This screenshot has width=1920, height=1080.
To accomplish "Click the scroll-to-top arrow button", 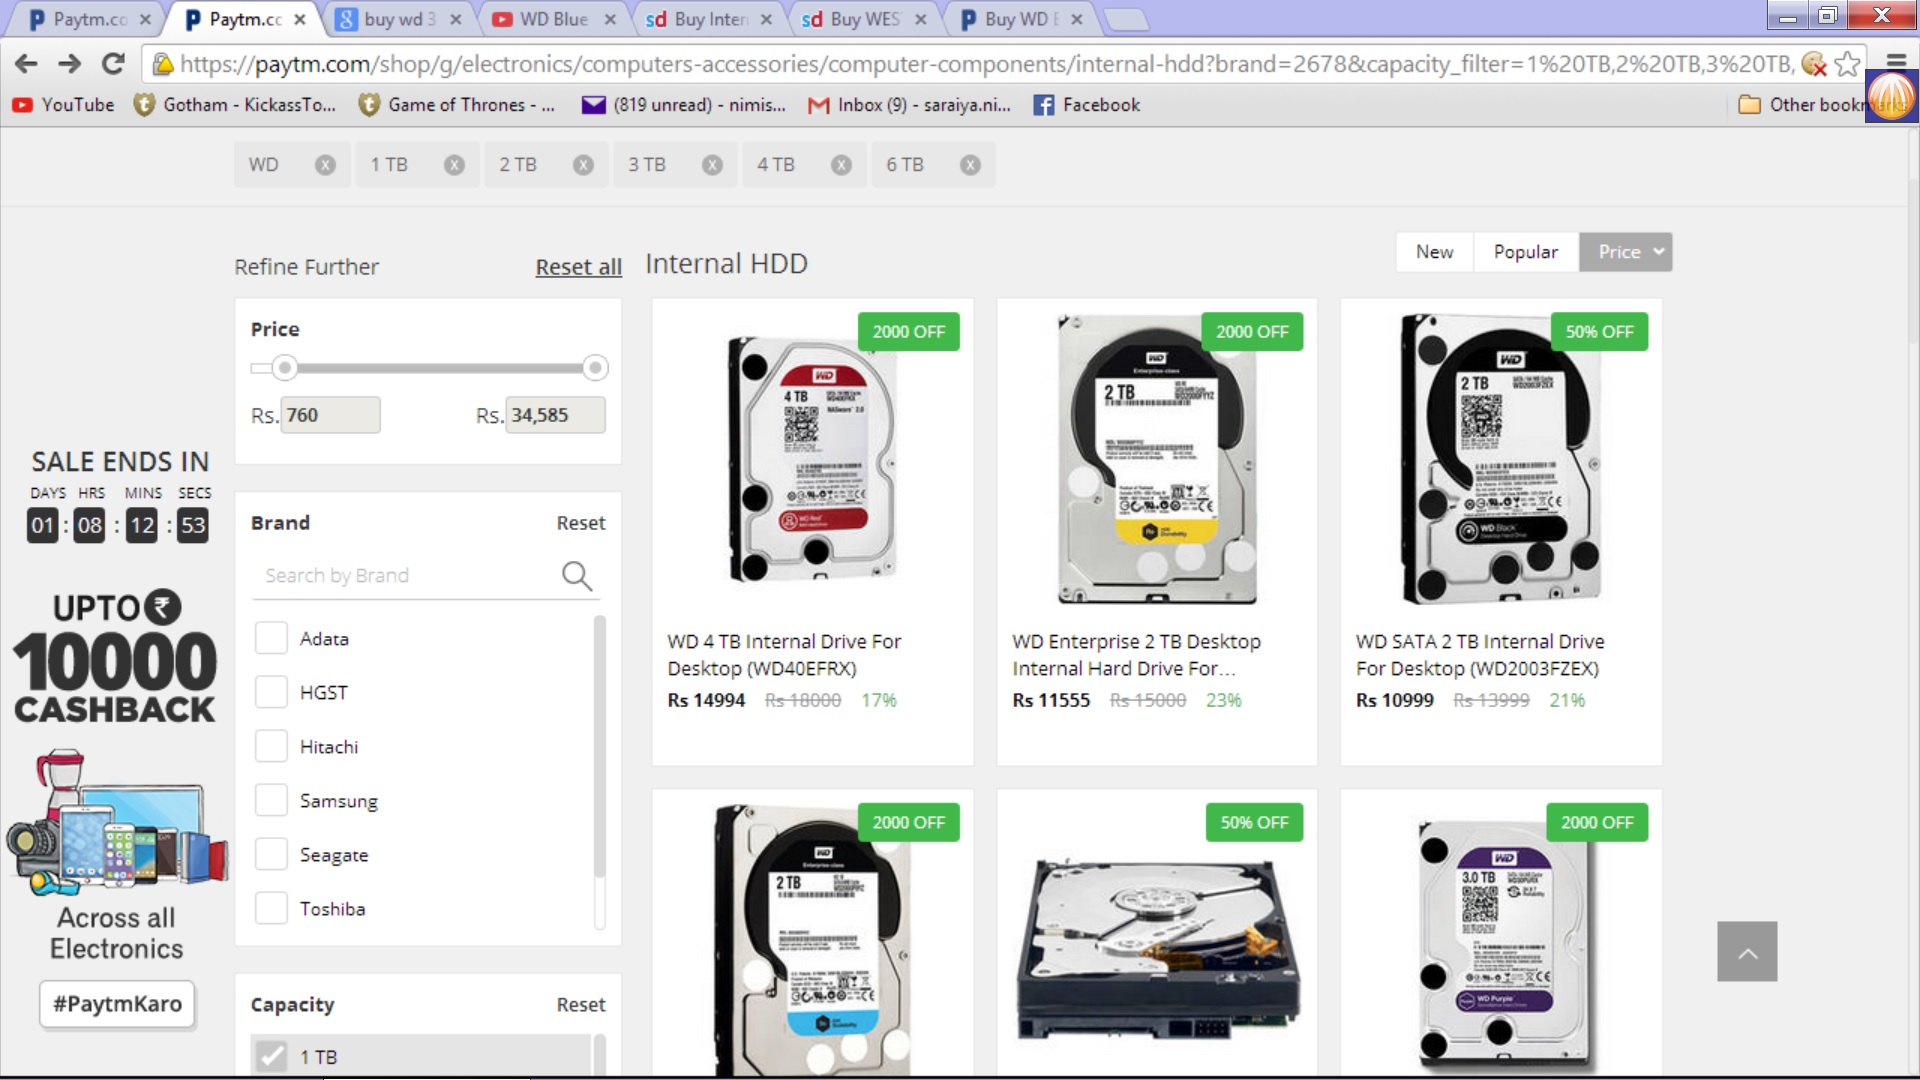I will click(1747, 952).
